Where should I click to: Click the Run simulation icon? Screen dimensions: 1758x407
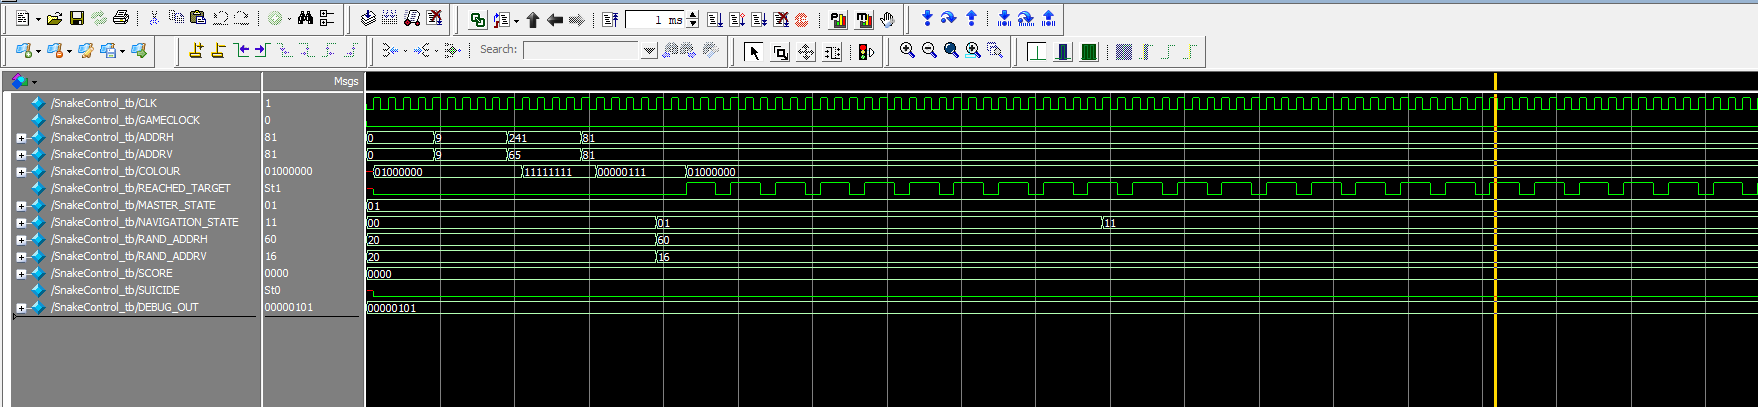click(715, 19)
